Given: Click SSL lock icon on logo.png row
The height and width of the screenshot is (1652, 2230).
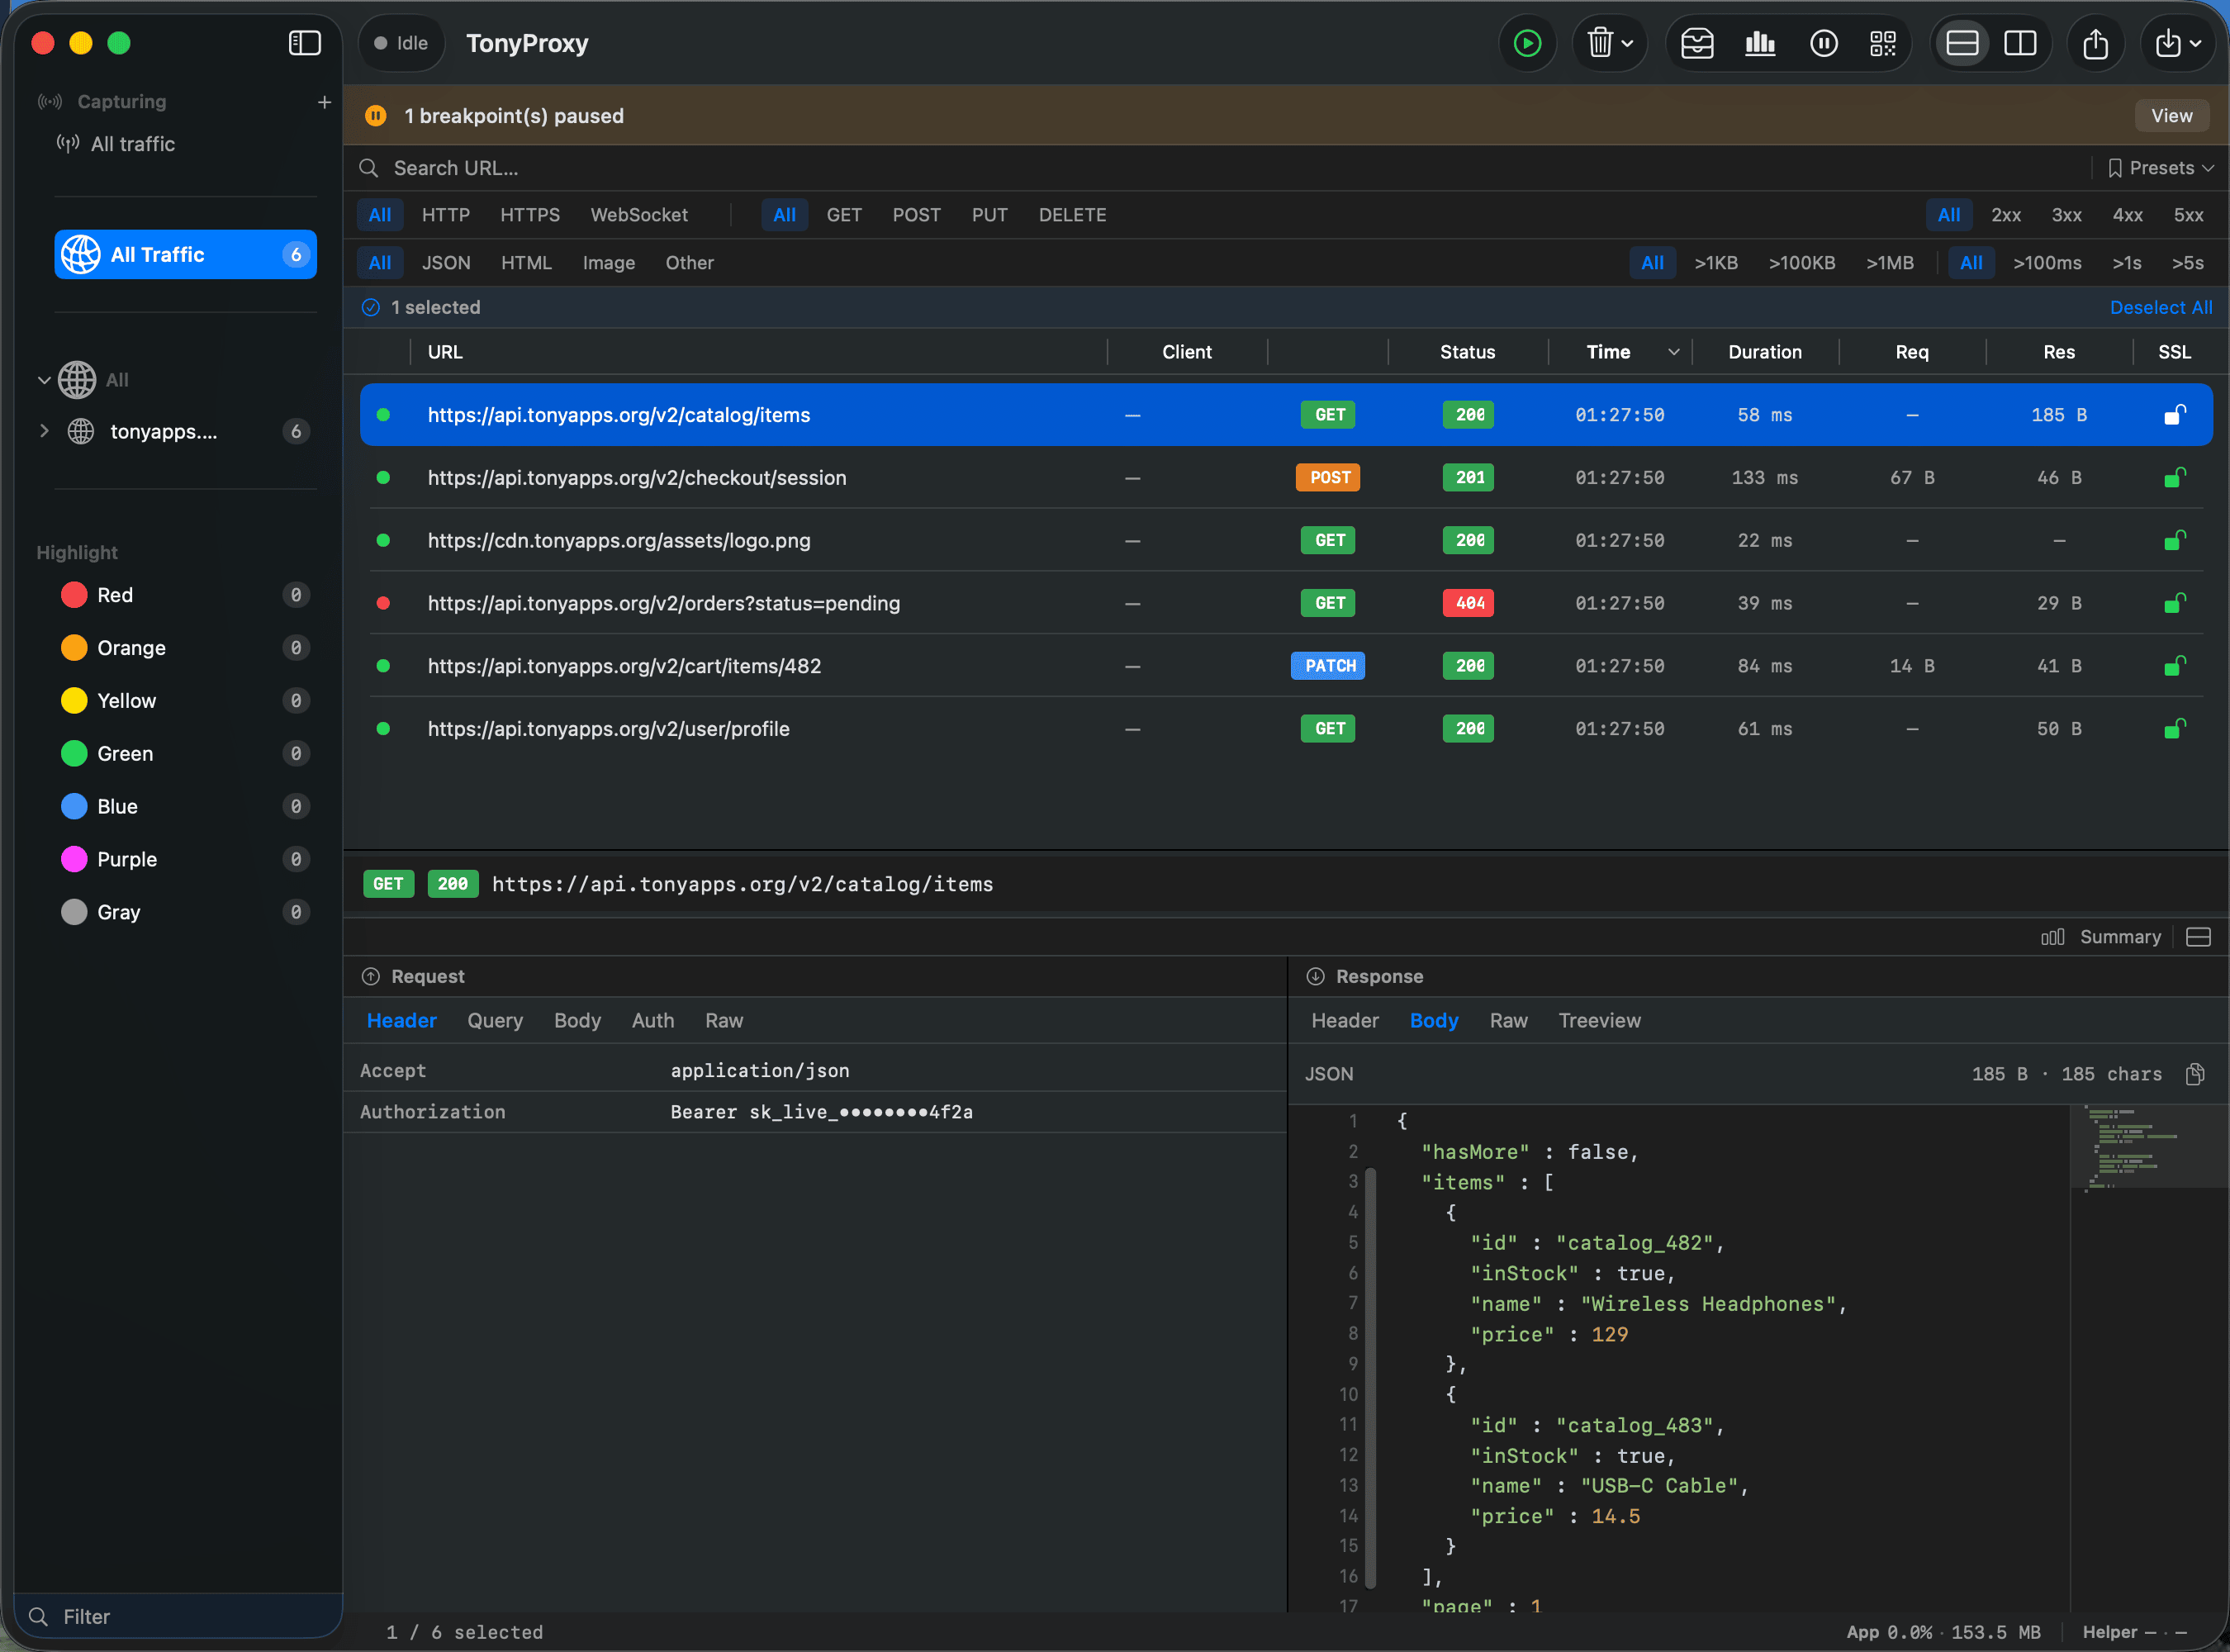Looking at the screenshot, I should click(x=2174, y=541).
